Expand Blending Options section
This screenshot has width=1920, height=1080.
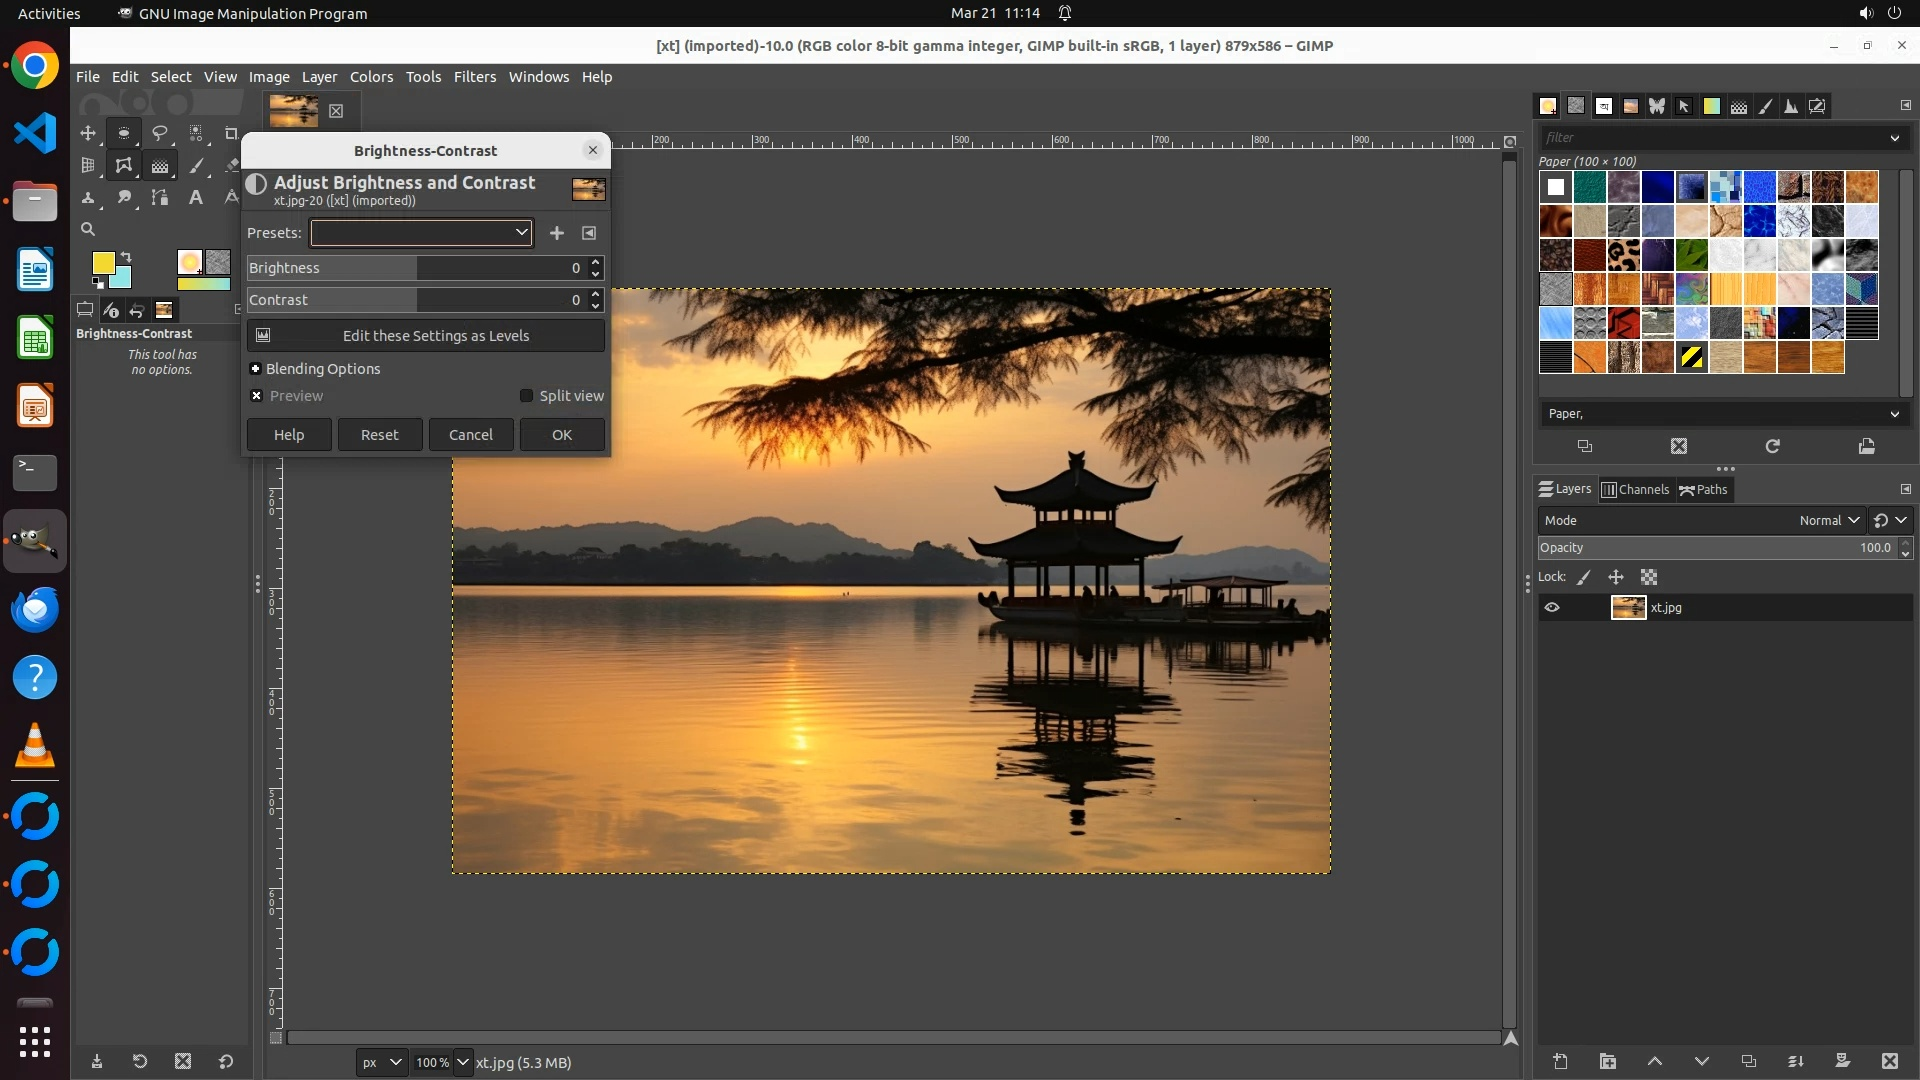click(x=256, y=369)
